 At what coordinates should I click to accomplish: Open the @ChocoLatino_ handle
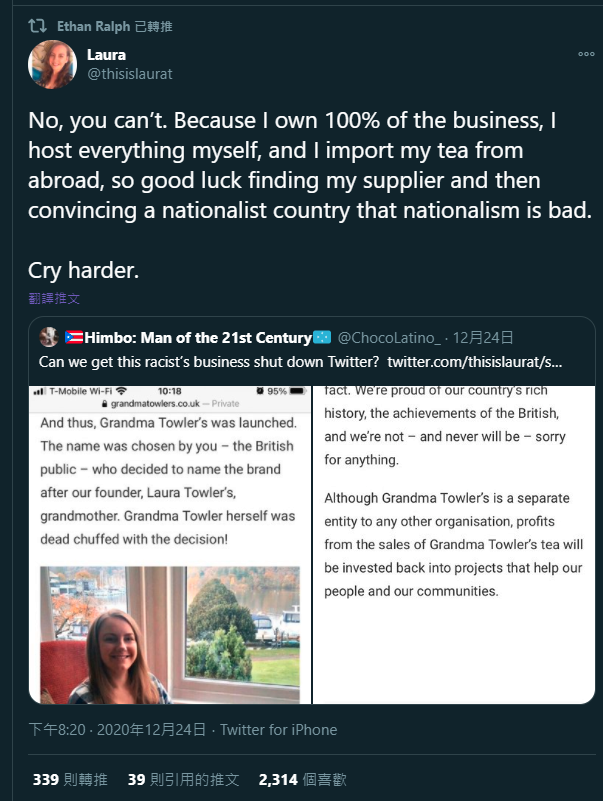click(x=388, y=338)
